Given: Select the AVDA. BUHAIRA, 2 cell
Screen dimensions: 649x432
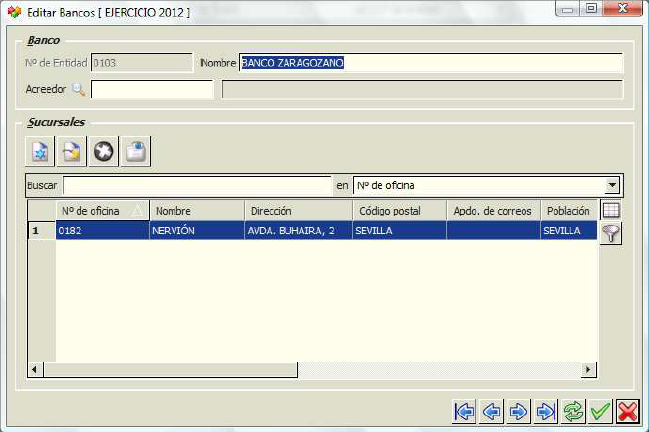Looking at the screenshot, I should (x=298, y=230).
